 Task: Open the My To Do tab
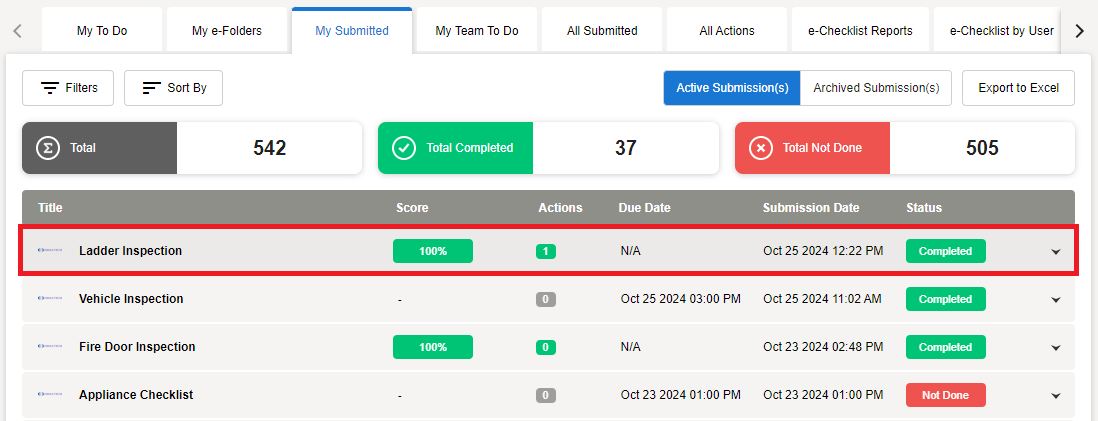(x=100, y=31)
